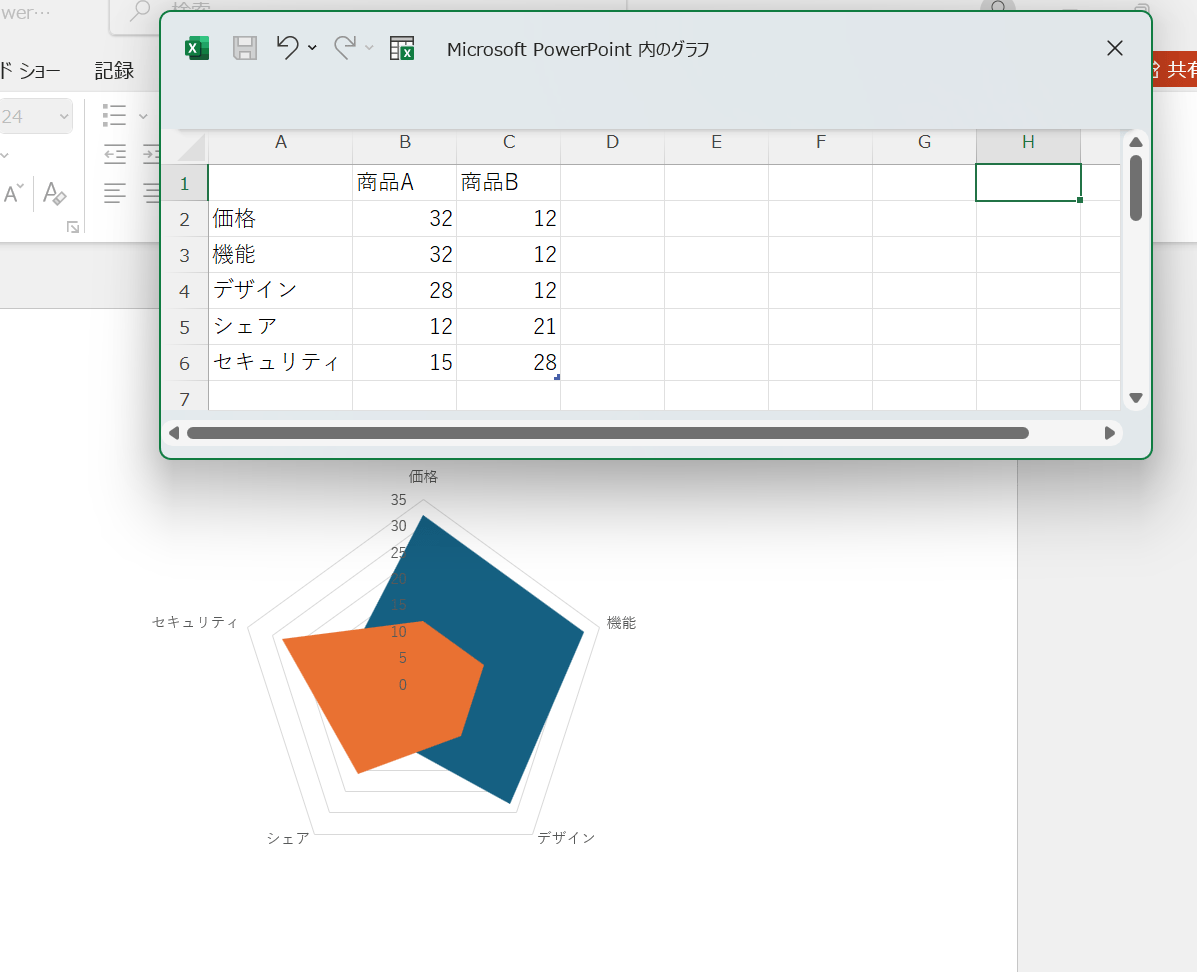Close the chart data spreadsheet window
Image resolution: width=1197 pixels, height=972 pixels.
point(1115,48)
